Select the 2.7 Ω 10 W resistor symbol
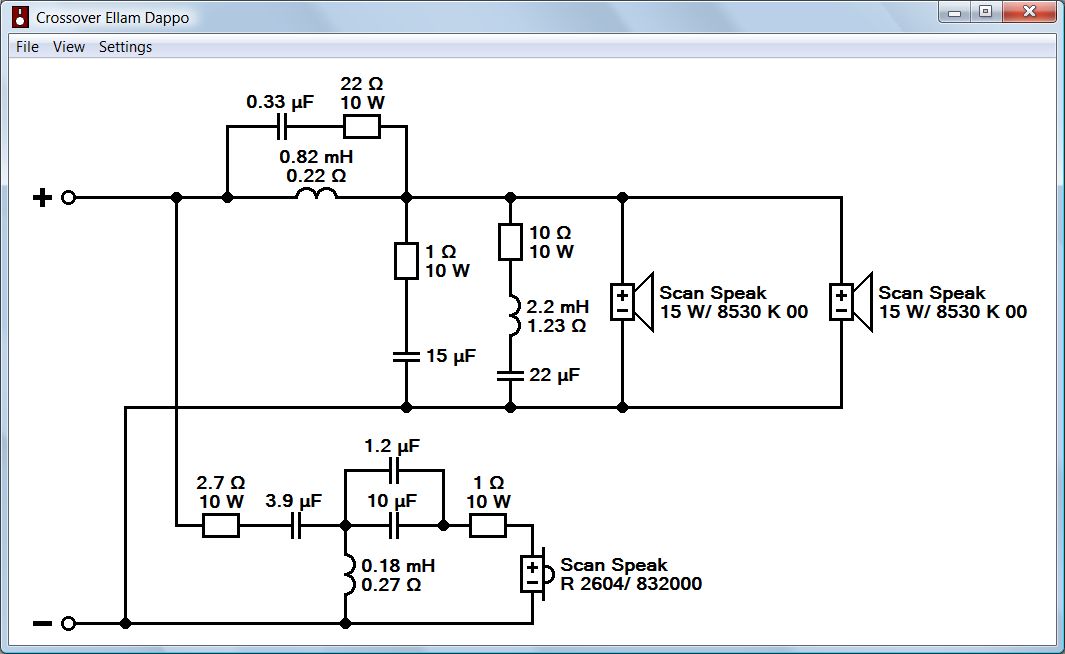 [221, 526]
